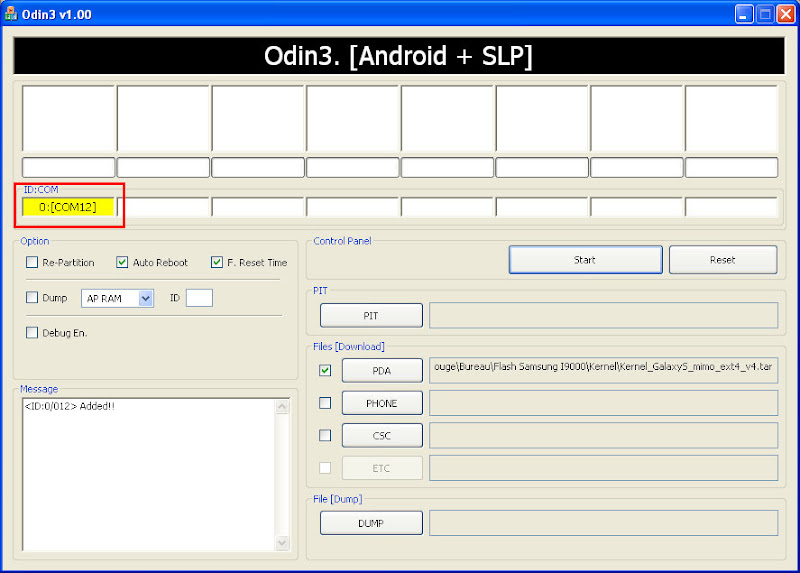Click the DUMP file path field
This screenshot has height=573, width=800.
[604, 523]
